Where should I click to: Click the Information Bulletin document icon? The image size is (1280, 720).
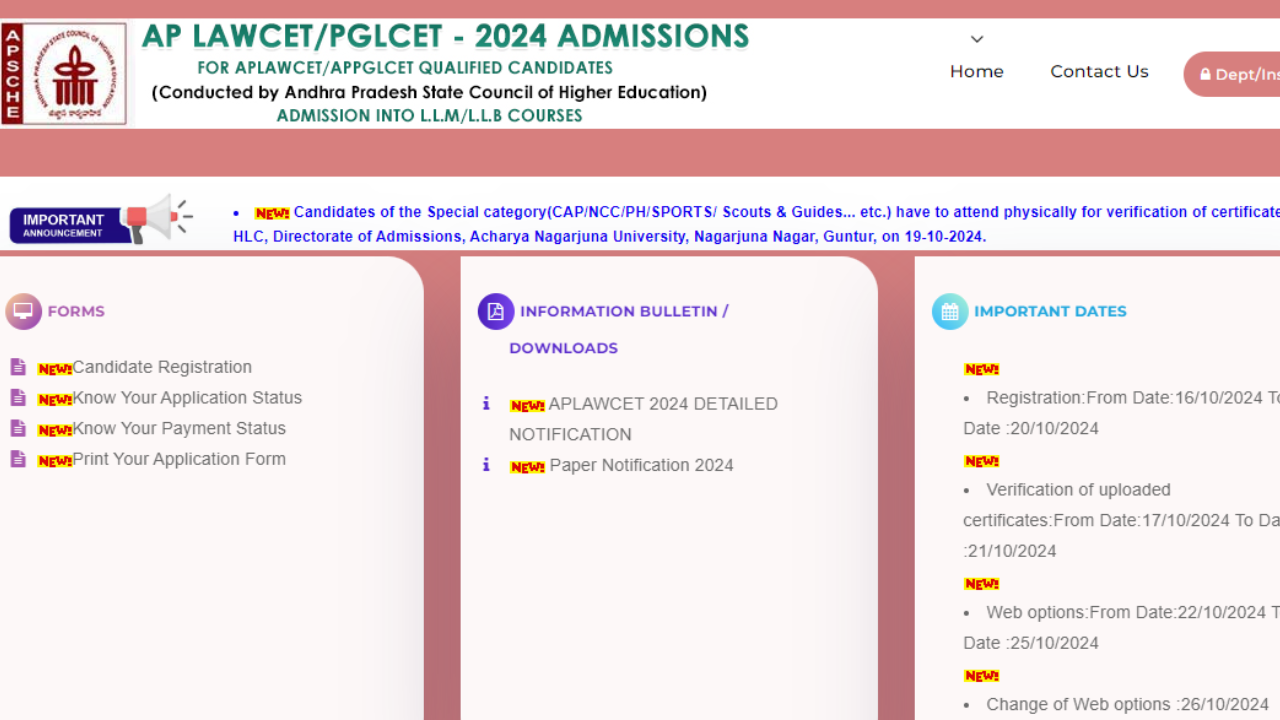tap(495, 311)
